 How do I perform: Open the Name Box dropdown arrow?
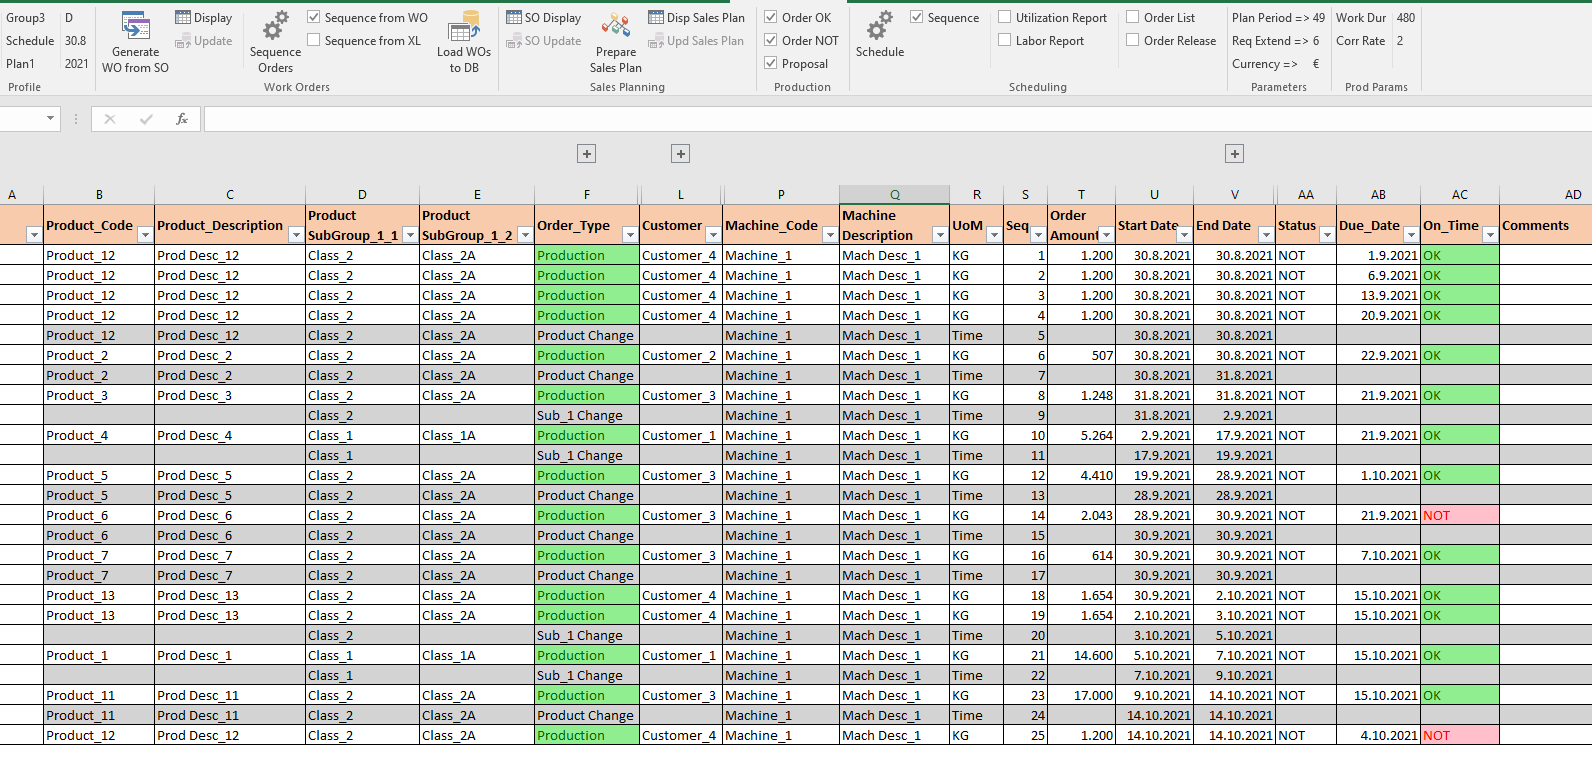[50, 119]
